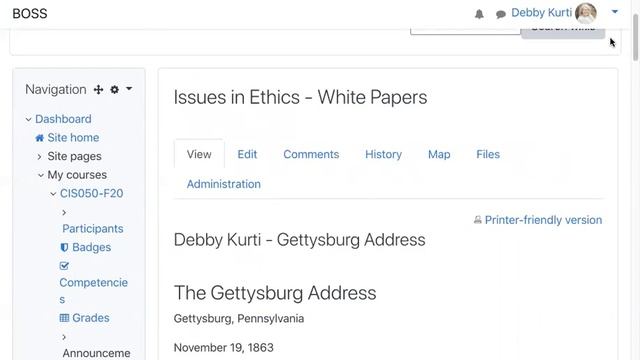
Task: Click the Grades table icon
Action: tap(64, 318)
